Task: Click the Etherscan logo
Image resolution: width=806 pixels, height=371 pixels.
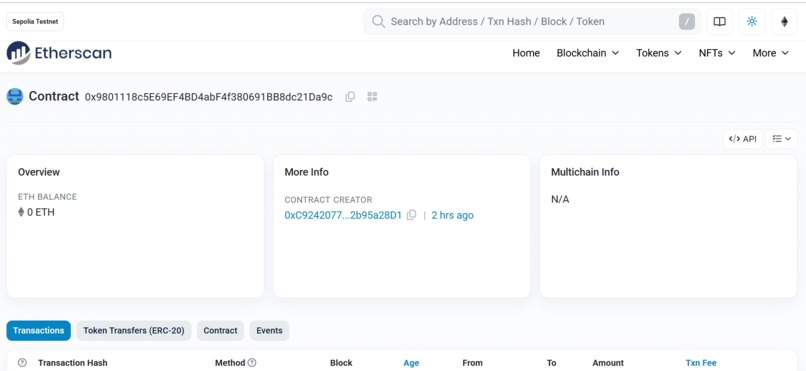Action: tap(59, 53)
